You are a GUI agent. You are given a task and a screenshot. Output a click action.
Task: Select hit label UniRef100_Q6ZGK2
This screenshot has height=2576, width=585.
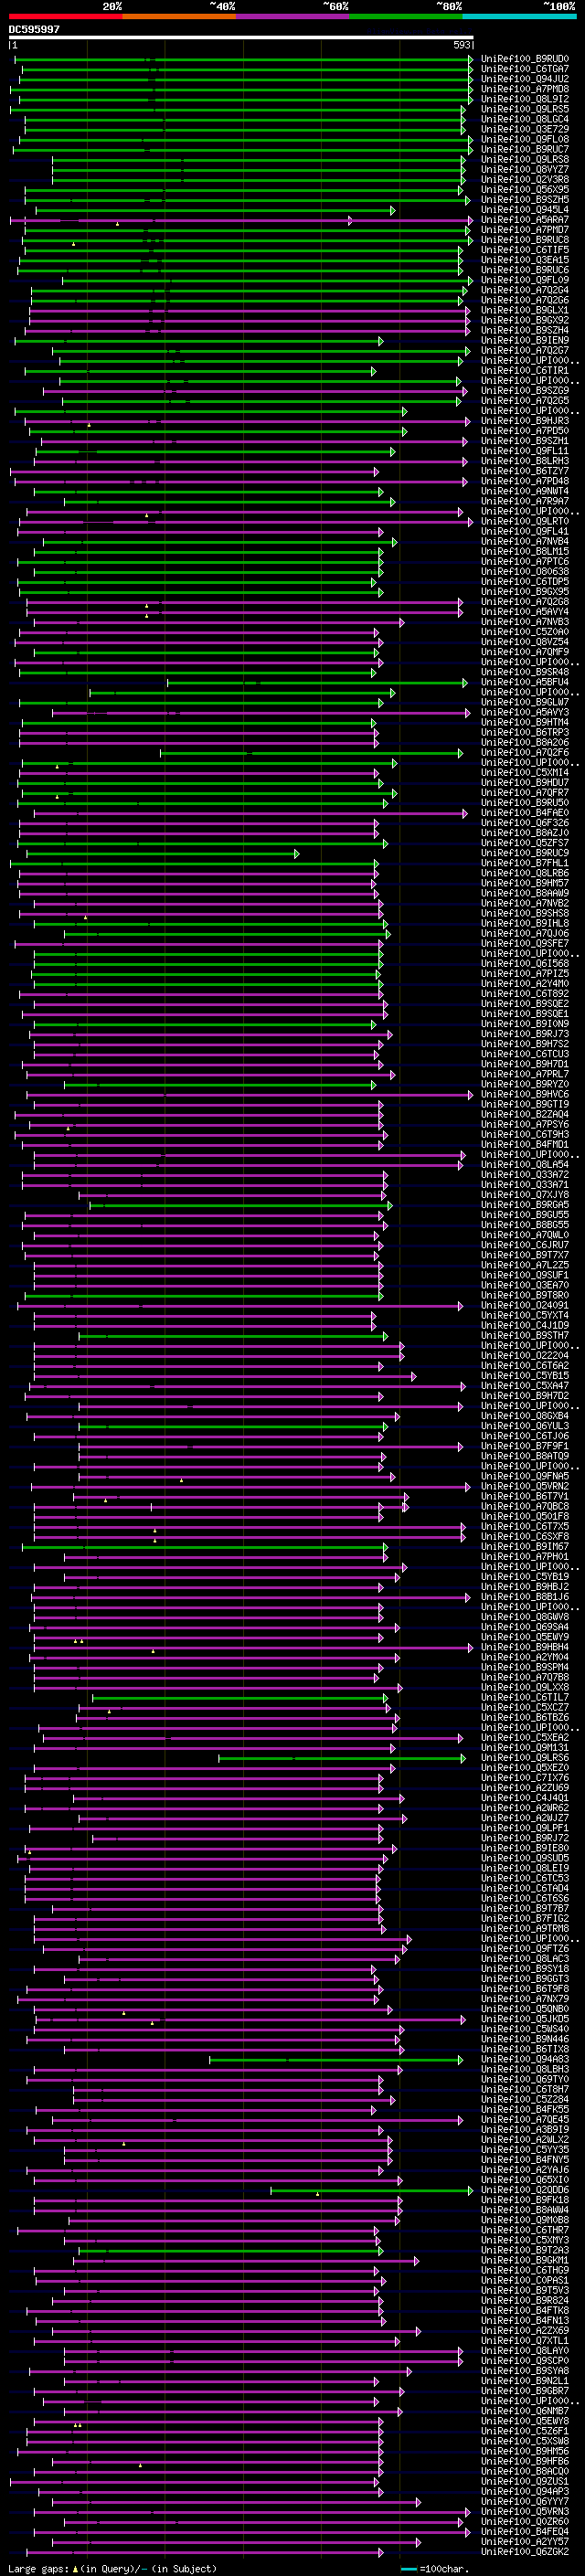[525, 2551]
